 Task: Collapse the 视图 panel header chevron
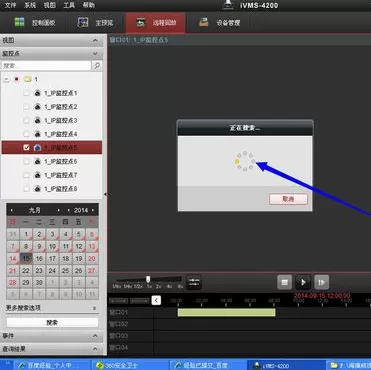pos(95,40)
